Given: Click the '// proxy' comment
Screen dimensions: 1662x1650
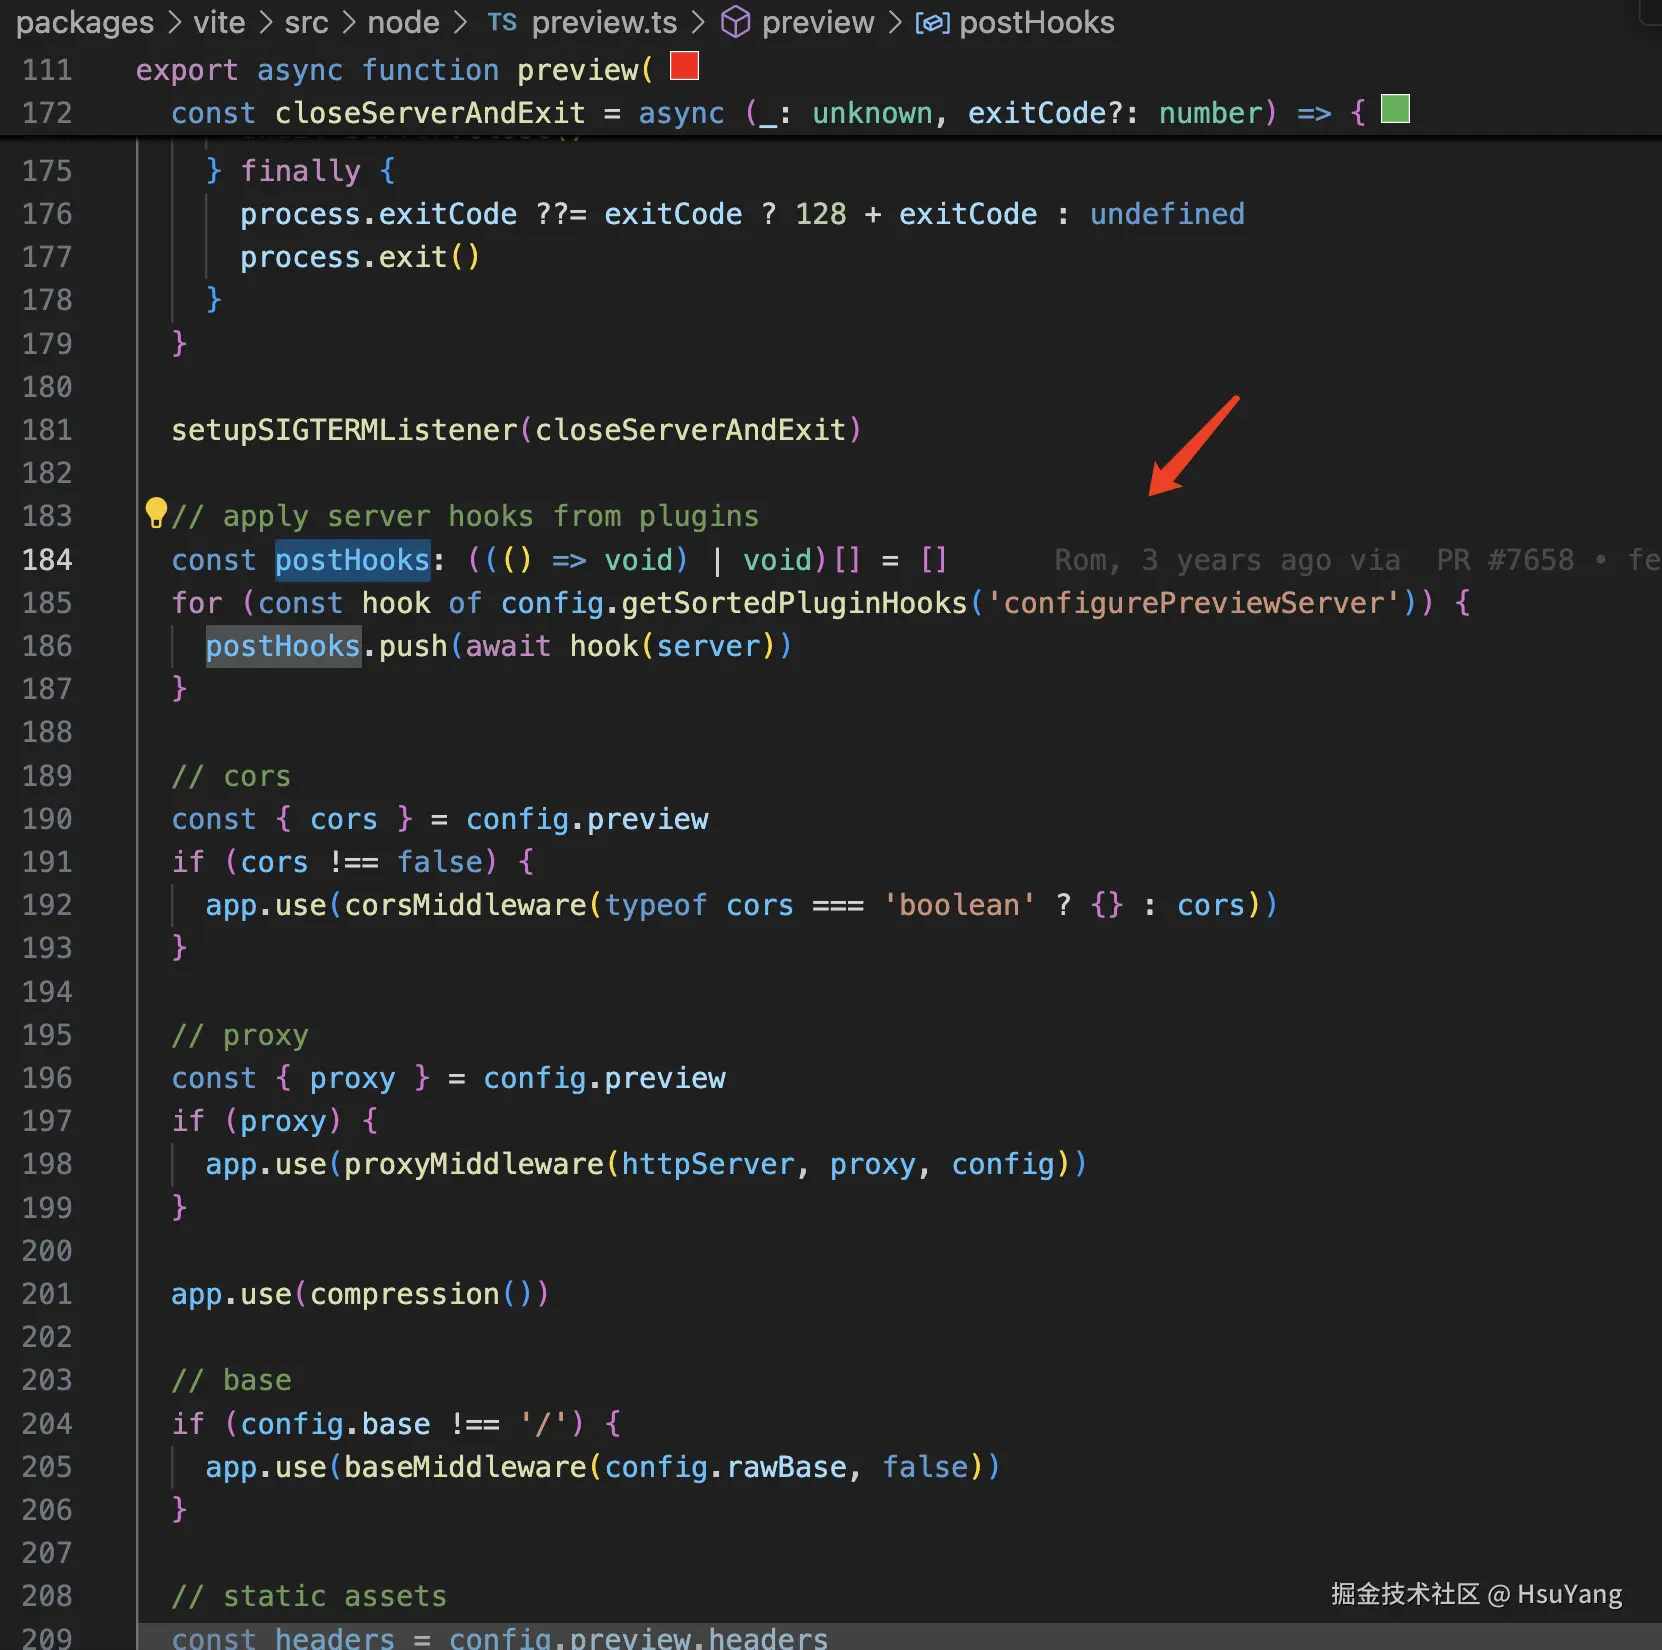Looking at the screenshot, I should [240, 1035].
